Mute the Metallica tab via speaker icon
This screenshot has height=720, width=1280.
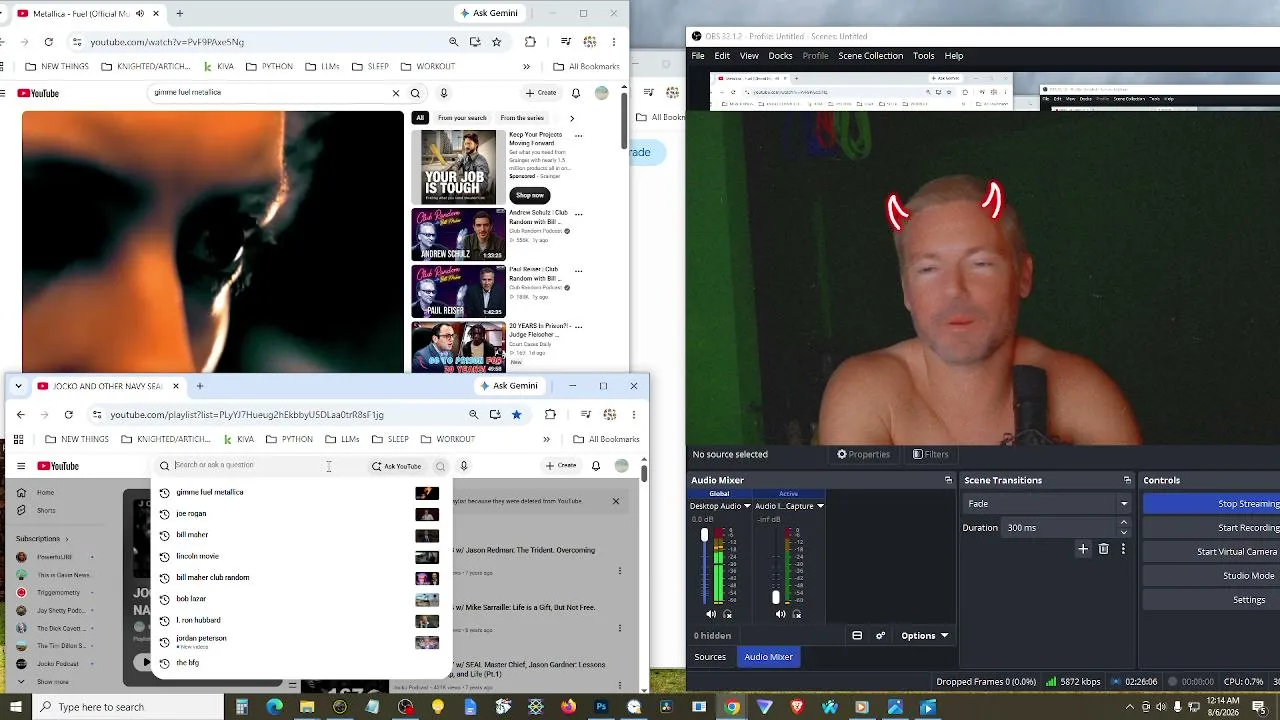(x=140, y=14)
